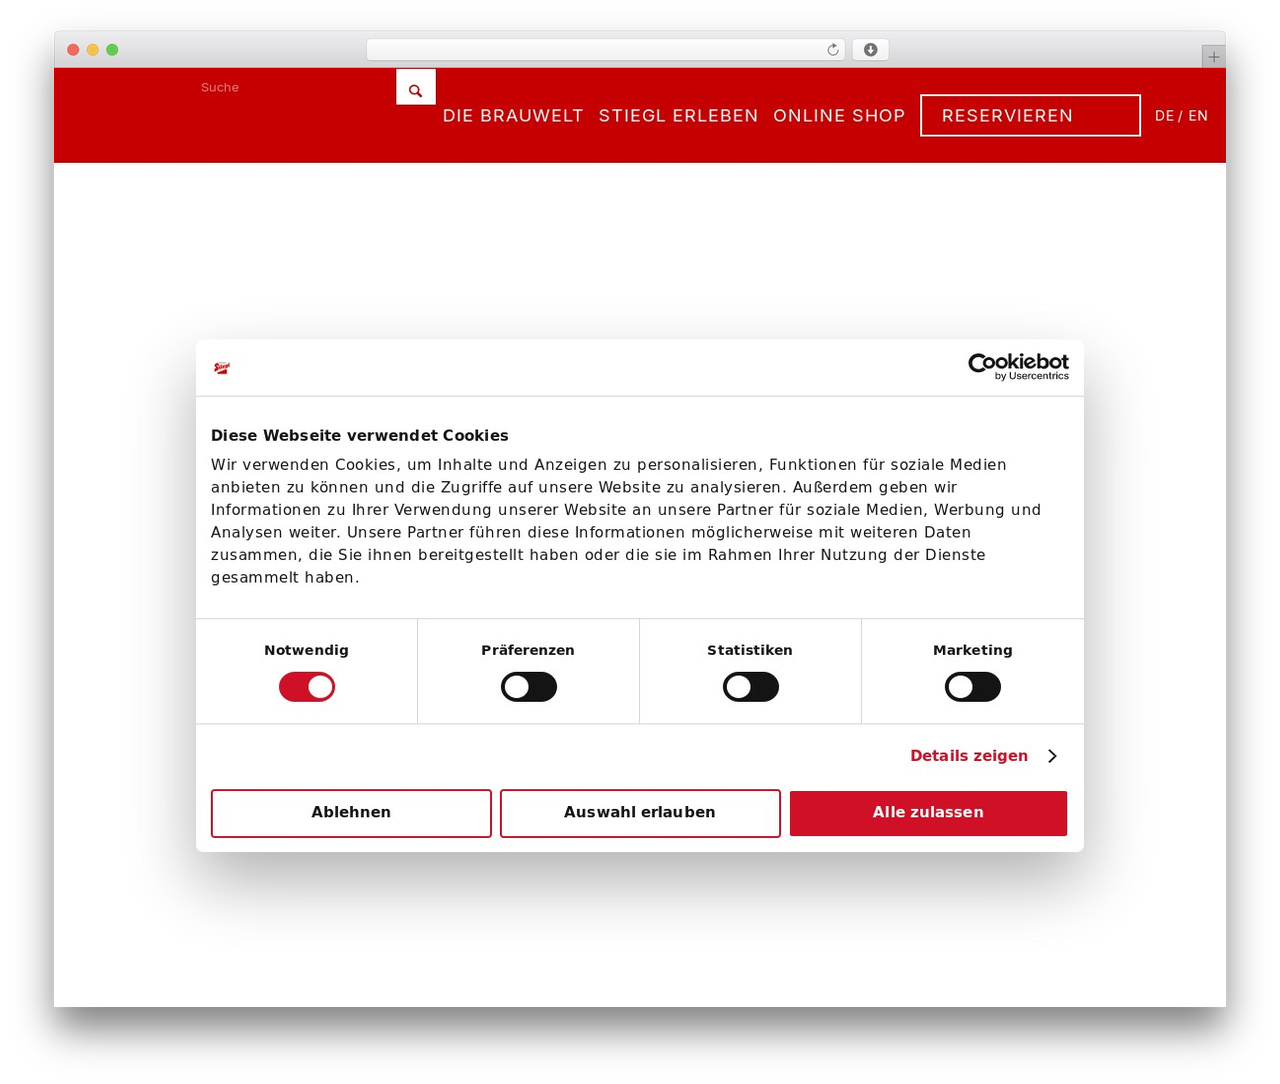Image resolution: width=1280 pixels, height=1084 pixels.
Task: Accept all cookies with Alle zulassen
Action: click(x=928, y=813)
